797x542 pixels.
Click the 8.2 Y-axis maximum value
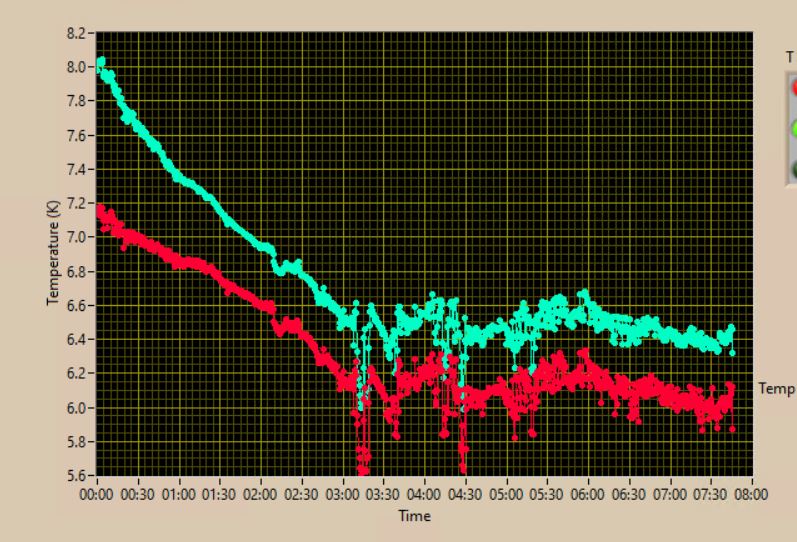[76, 34]
